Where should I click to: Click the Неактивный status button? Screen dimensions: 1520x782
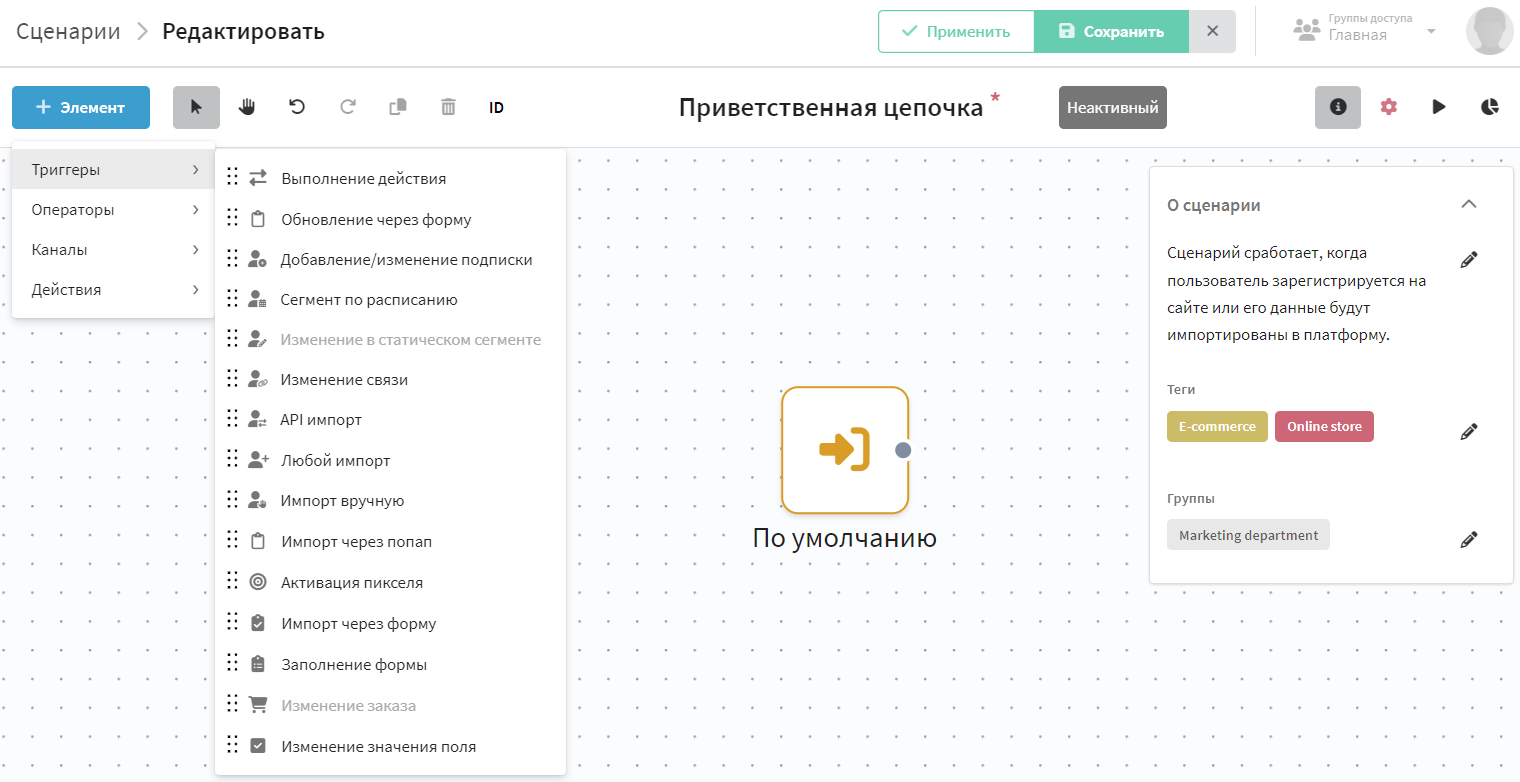[1113, 107]
